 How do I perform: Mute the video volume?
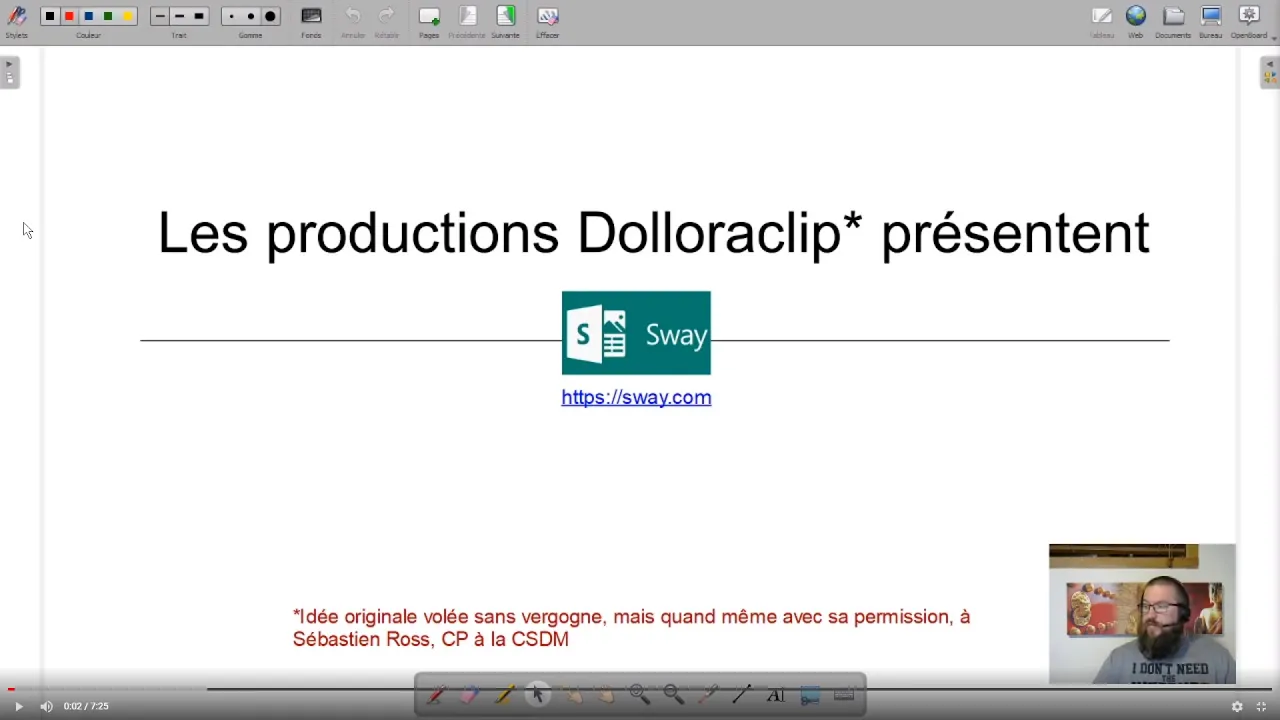click(x=46, y=706)
